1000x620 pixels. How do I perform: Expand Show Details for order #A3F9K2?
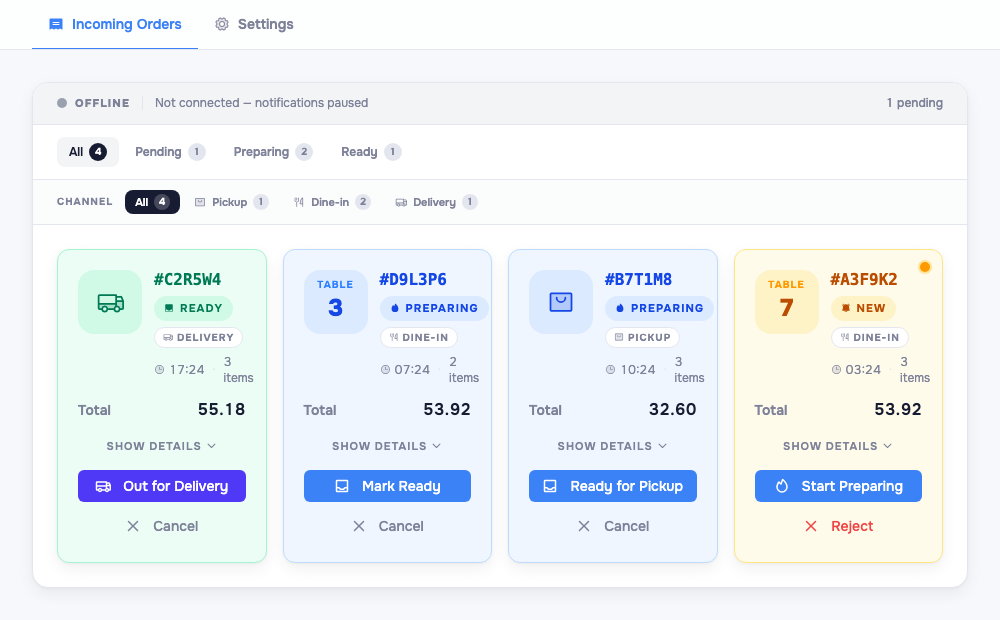point(837,446)
